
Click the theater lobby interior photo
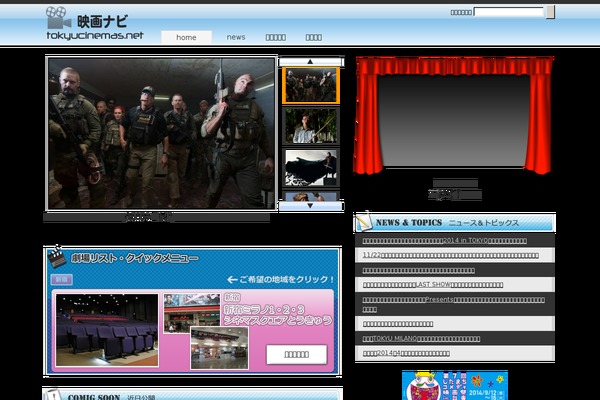[219, 348]
